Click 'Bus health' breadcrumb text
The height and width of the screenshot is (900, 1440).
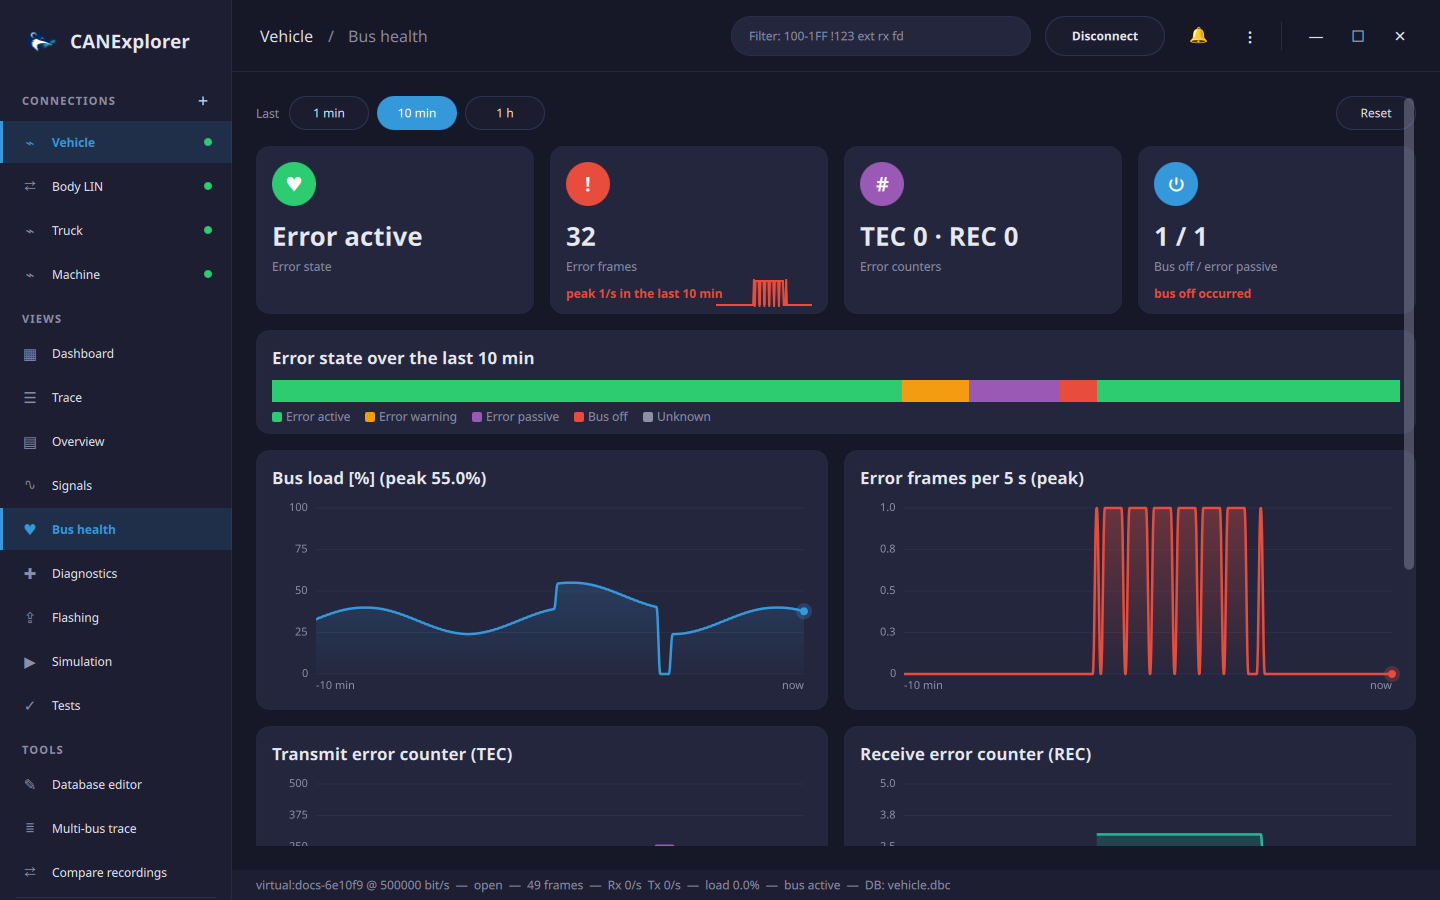[x=388, y=36]
